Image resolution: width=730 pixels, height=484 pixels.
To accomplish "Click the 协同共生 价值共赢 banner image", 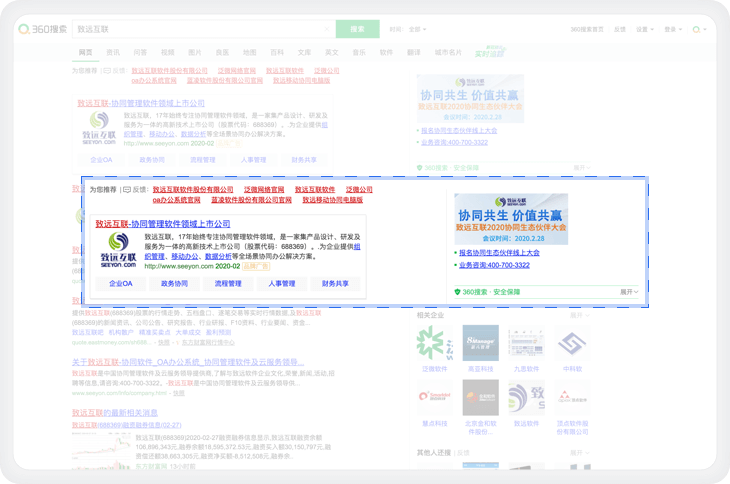I will click(x=510, y=219).
